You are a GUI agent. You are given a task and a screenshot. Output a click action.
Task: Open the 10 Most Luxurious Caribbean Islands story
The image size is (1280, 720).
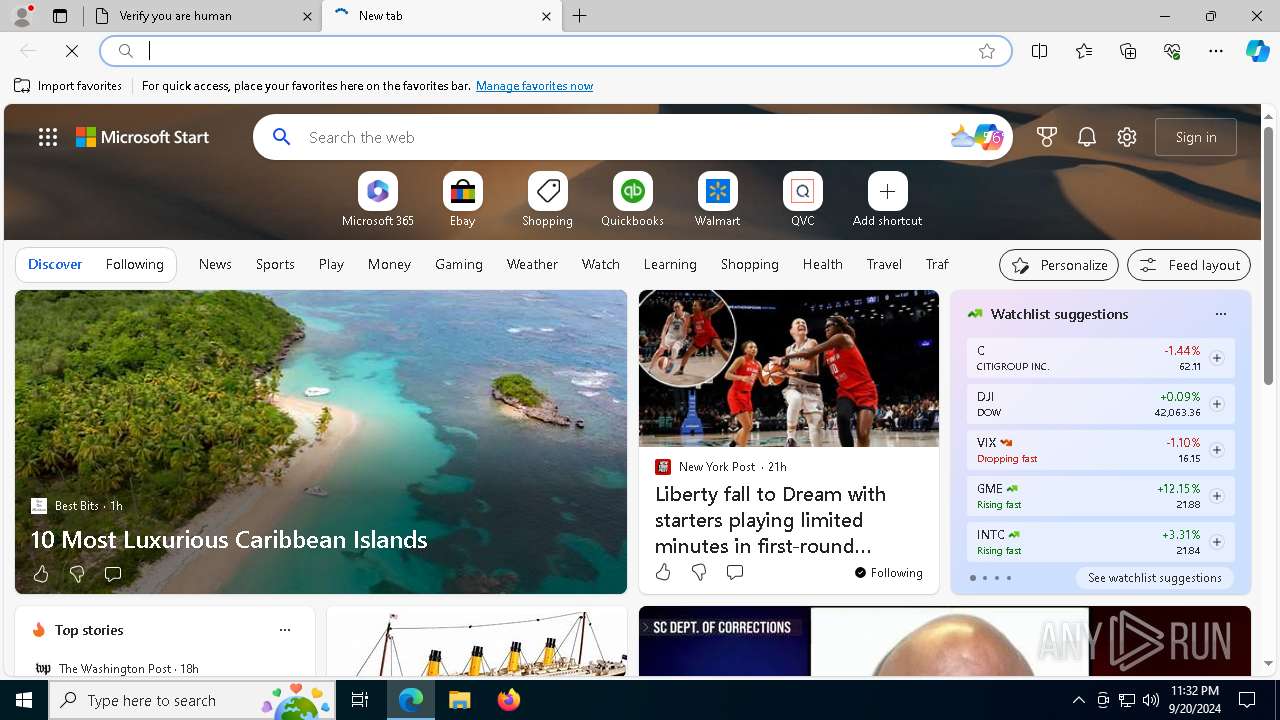229,539
